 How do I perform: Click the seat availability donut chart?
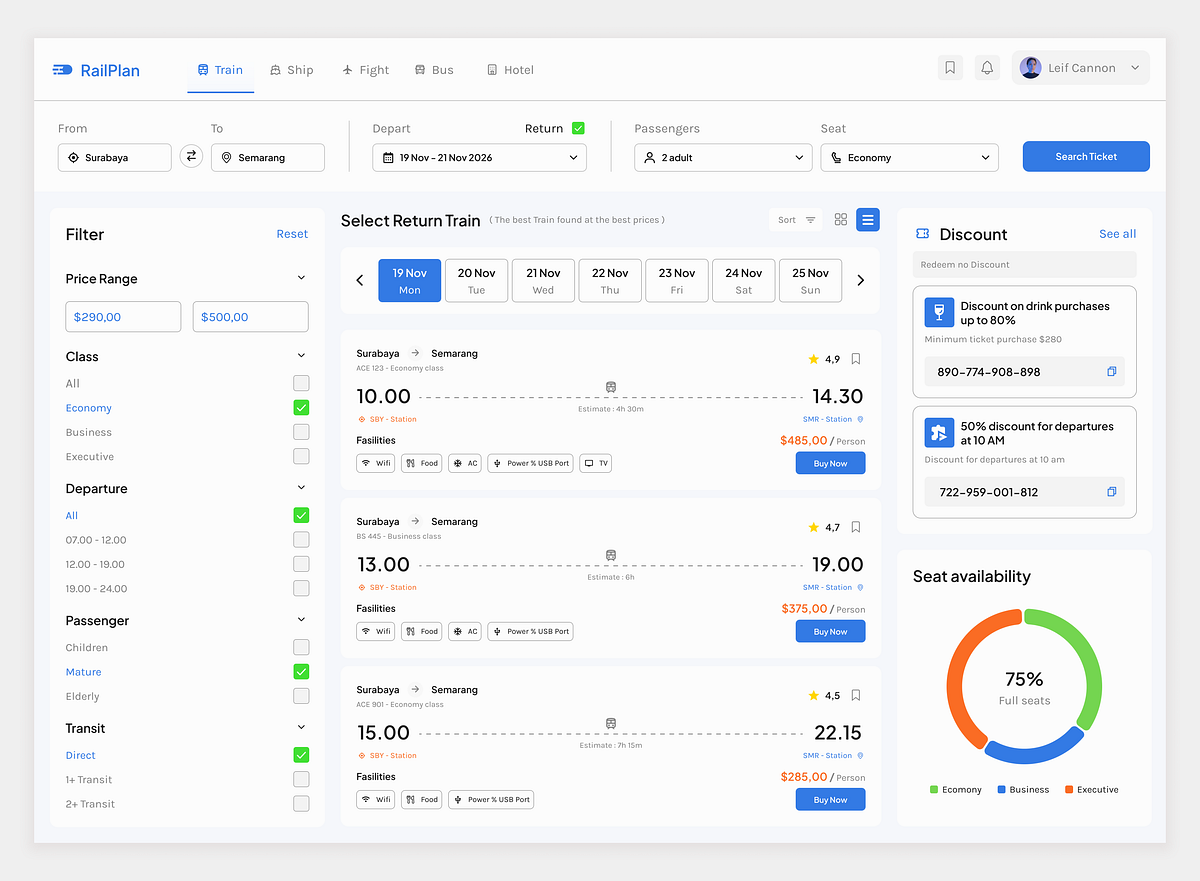coord(1024,686)
